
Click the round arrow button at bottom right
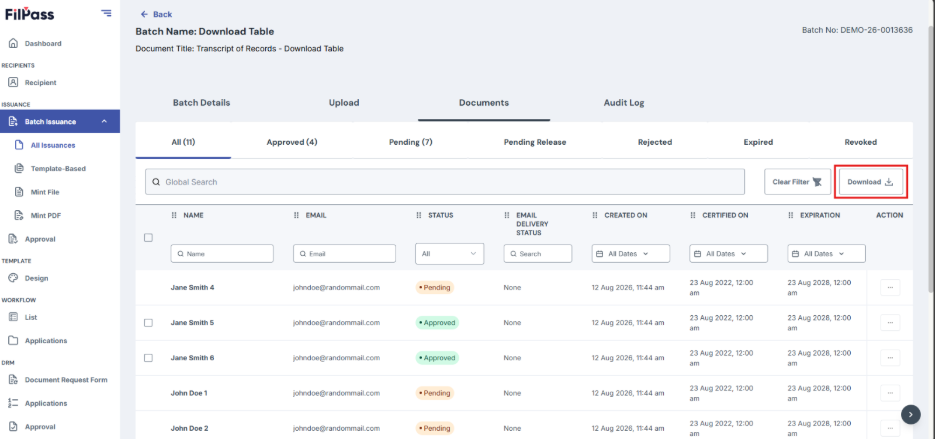(910, 414)
